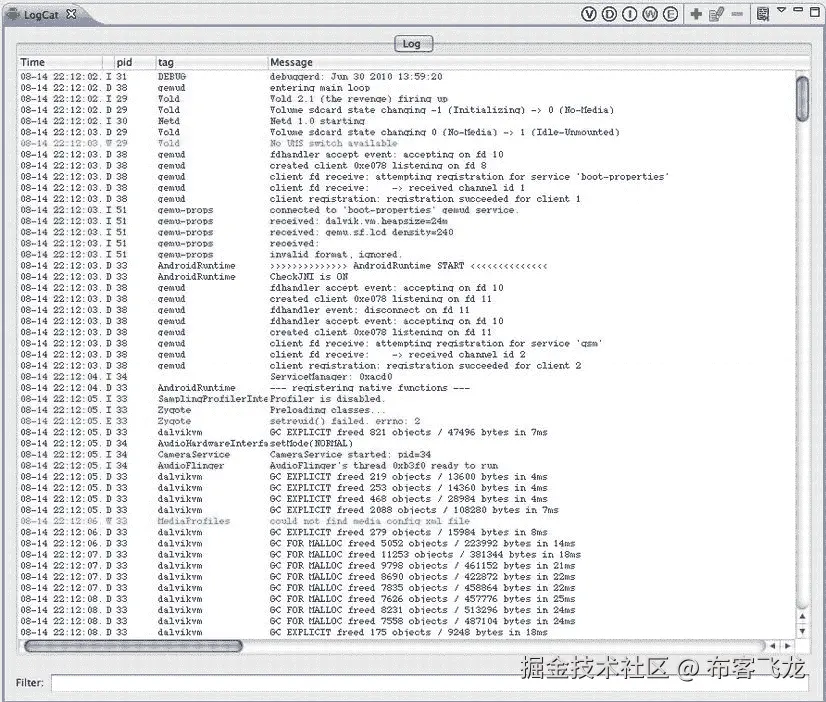
Task: Select 'connected to boot-properties qemud service' row
Action: pyautogui.click(x=406, y=210)
